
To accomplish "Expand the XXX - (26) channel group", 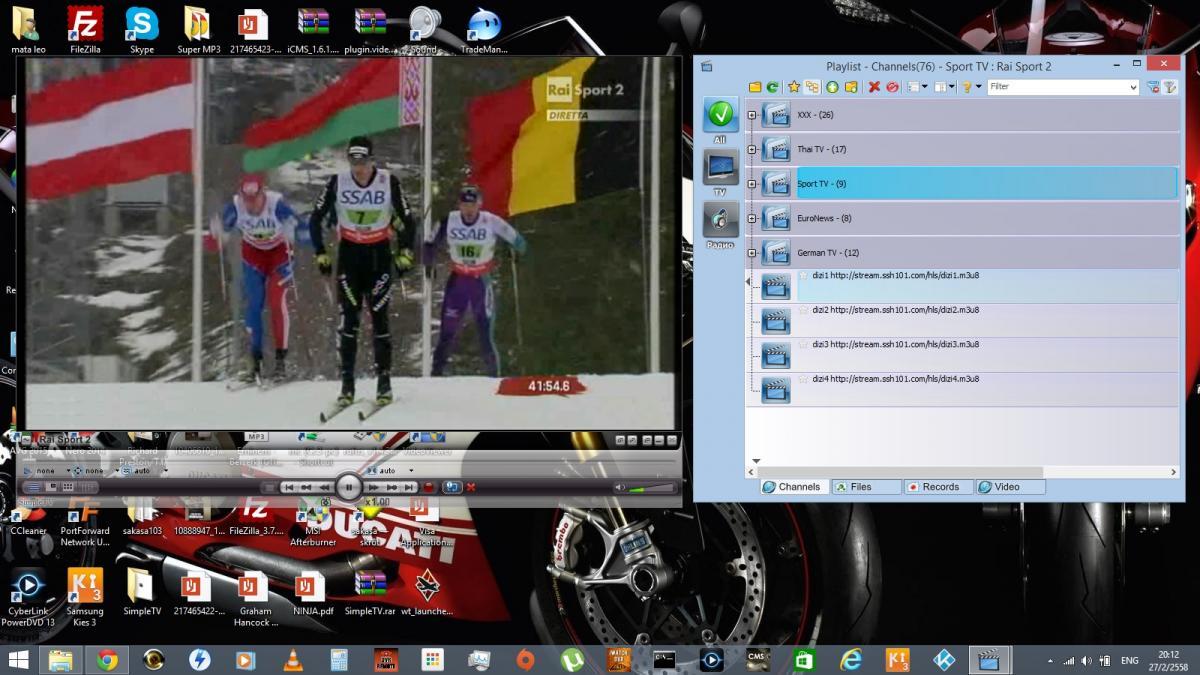I will pos(752,115).
